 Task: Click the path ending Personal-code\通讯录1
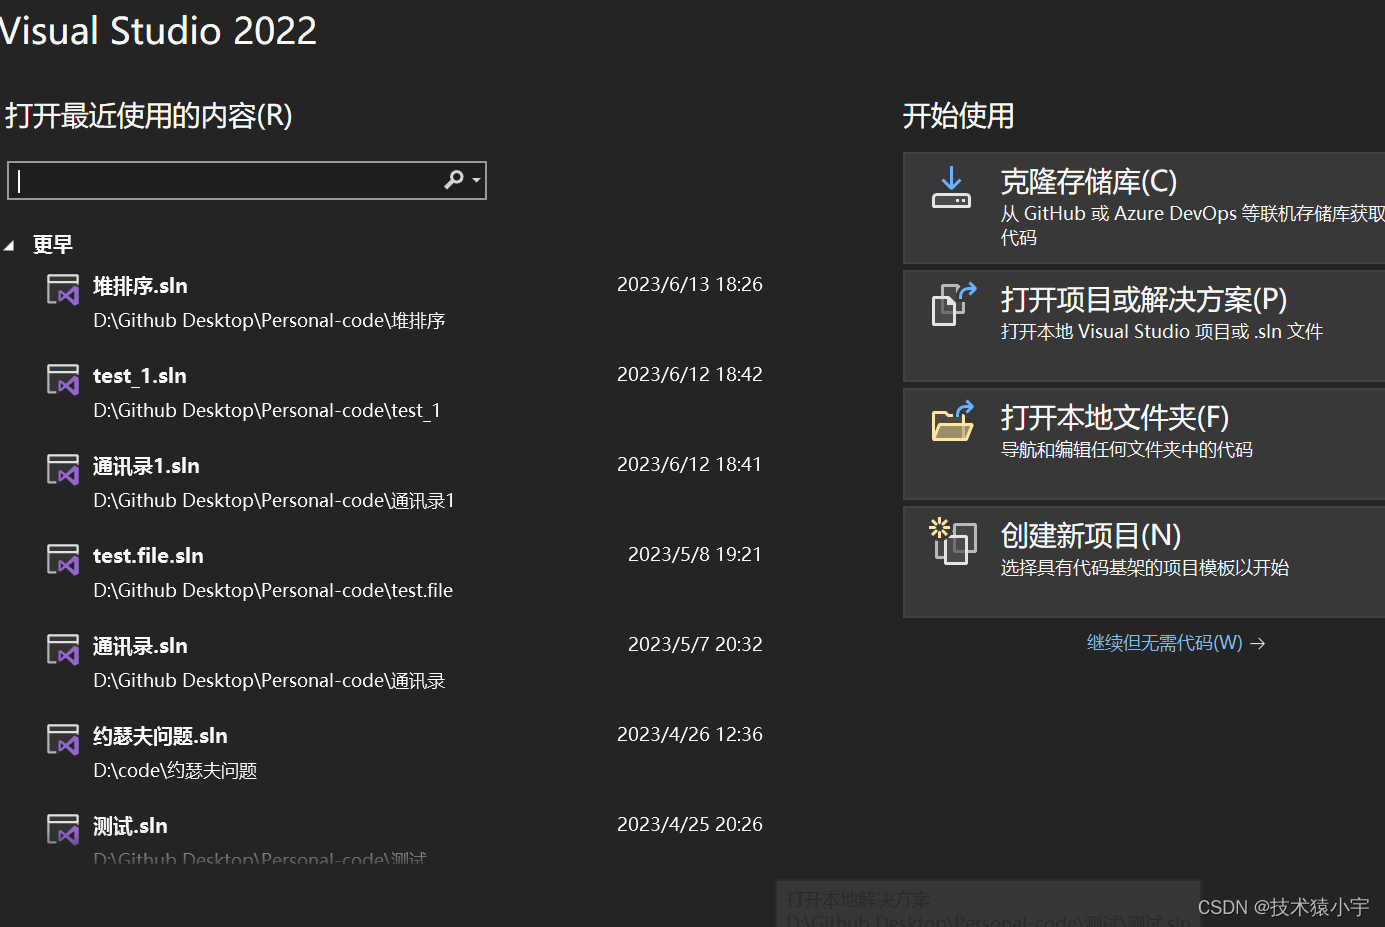pyautogui.click(x=274, y=501)
